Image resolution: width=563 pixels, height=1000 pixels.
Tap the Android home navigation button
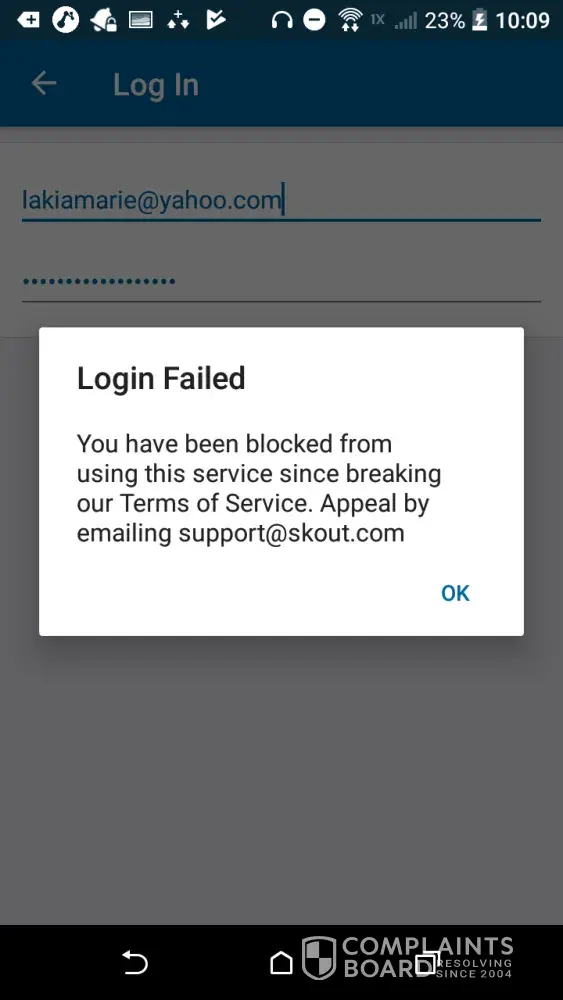281,962
